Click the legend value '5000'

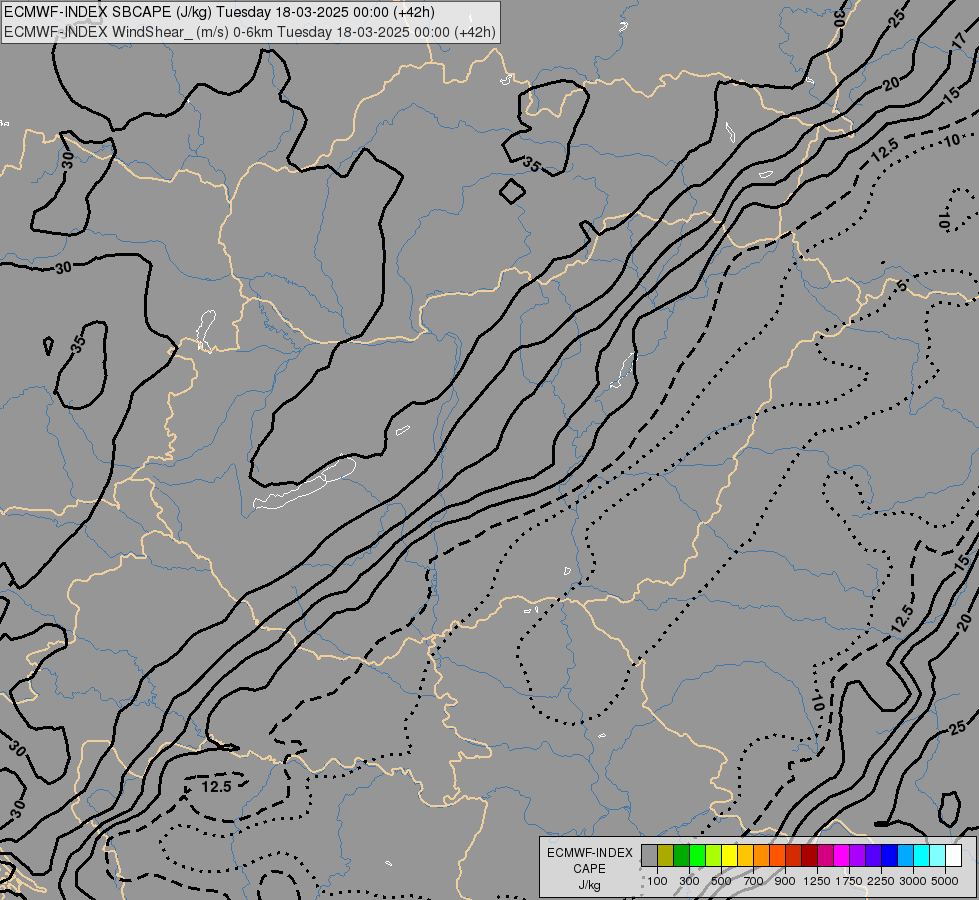pos(945,881)
